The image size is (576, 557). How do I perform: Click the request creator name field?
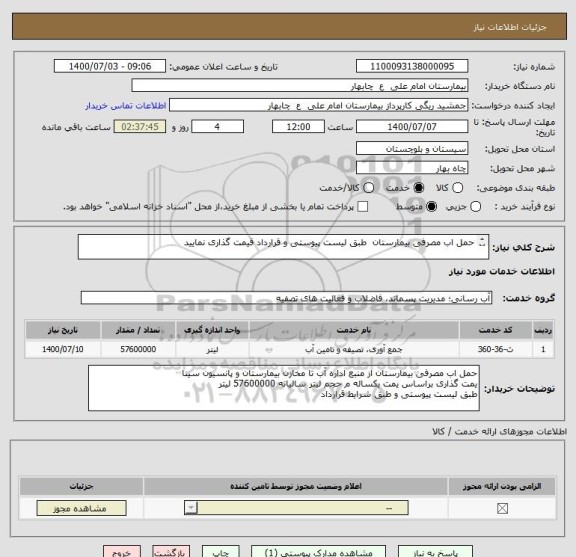click(x=318, y=105)
